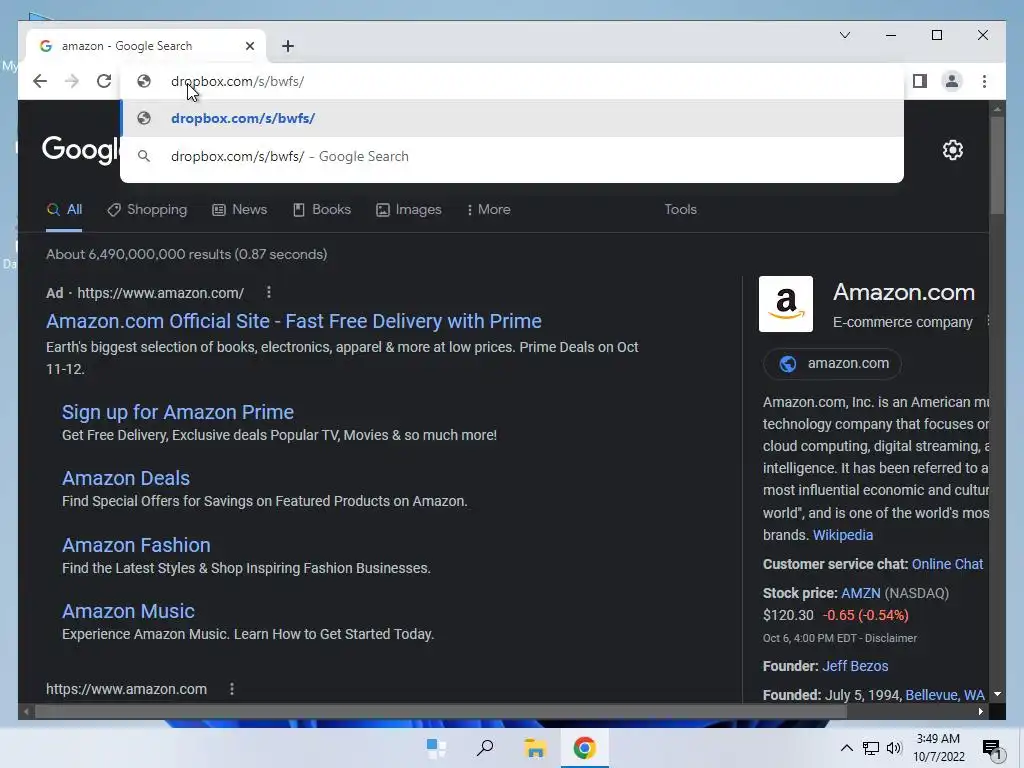Open the Amazon Music link
Screen dimensions: 1024x768
tap(128, 611)
